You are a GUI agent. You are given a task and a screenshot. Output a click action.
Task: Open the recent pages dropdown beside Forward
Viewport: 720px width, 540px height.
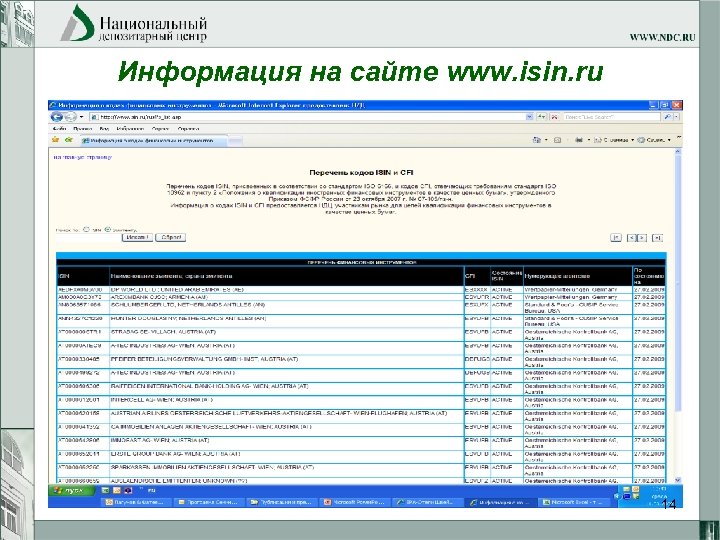pyautogui.click(x=82, y=117)
